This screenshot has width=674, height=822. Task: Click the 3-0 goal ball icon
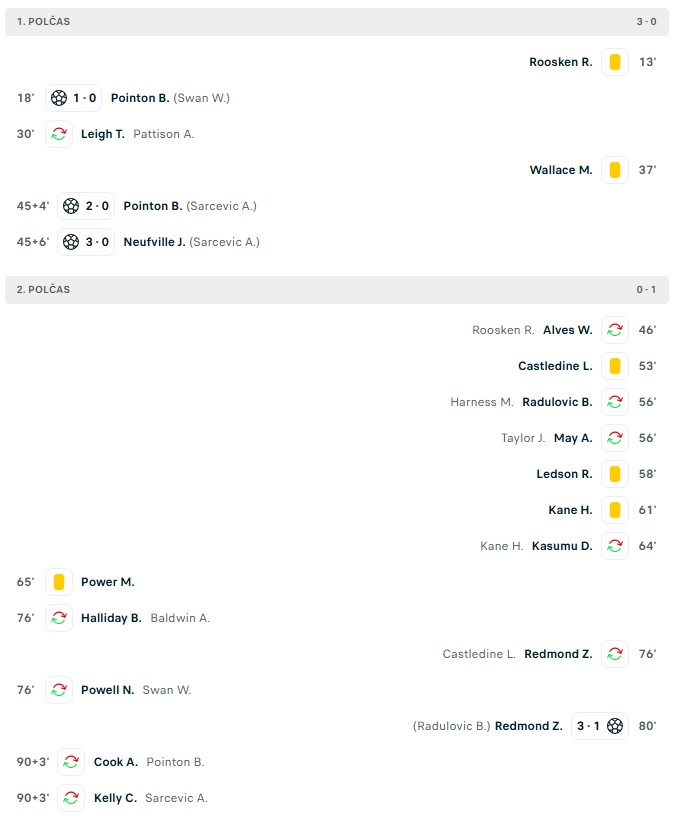[x=71, y=242]
